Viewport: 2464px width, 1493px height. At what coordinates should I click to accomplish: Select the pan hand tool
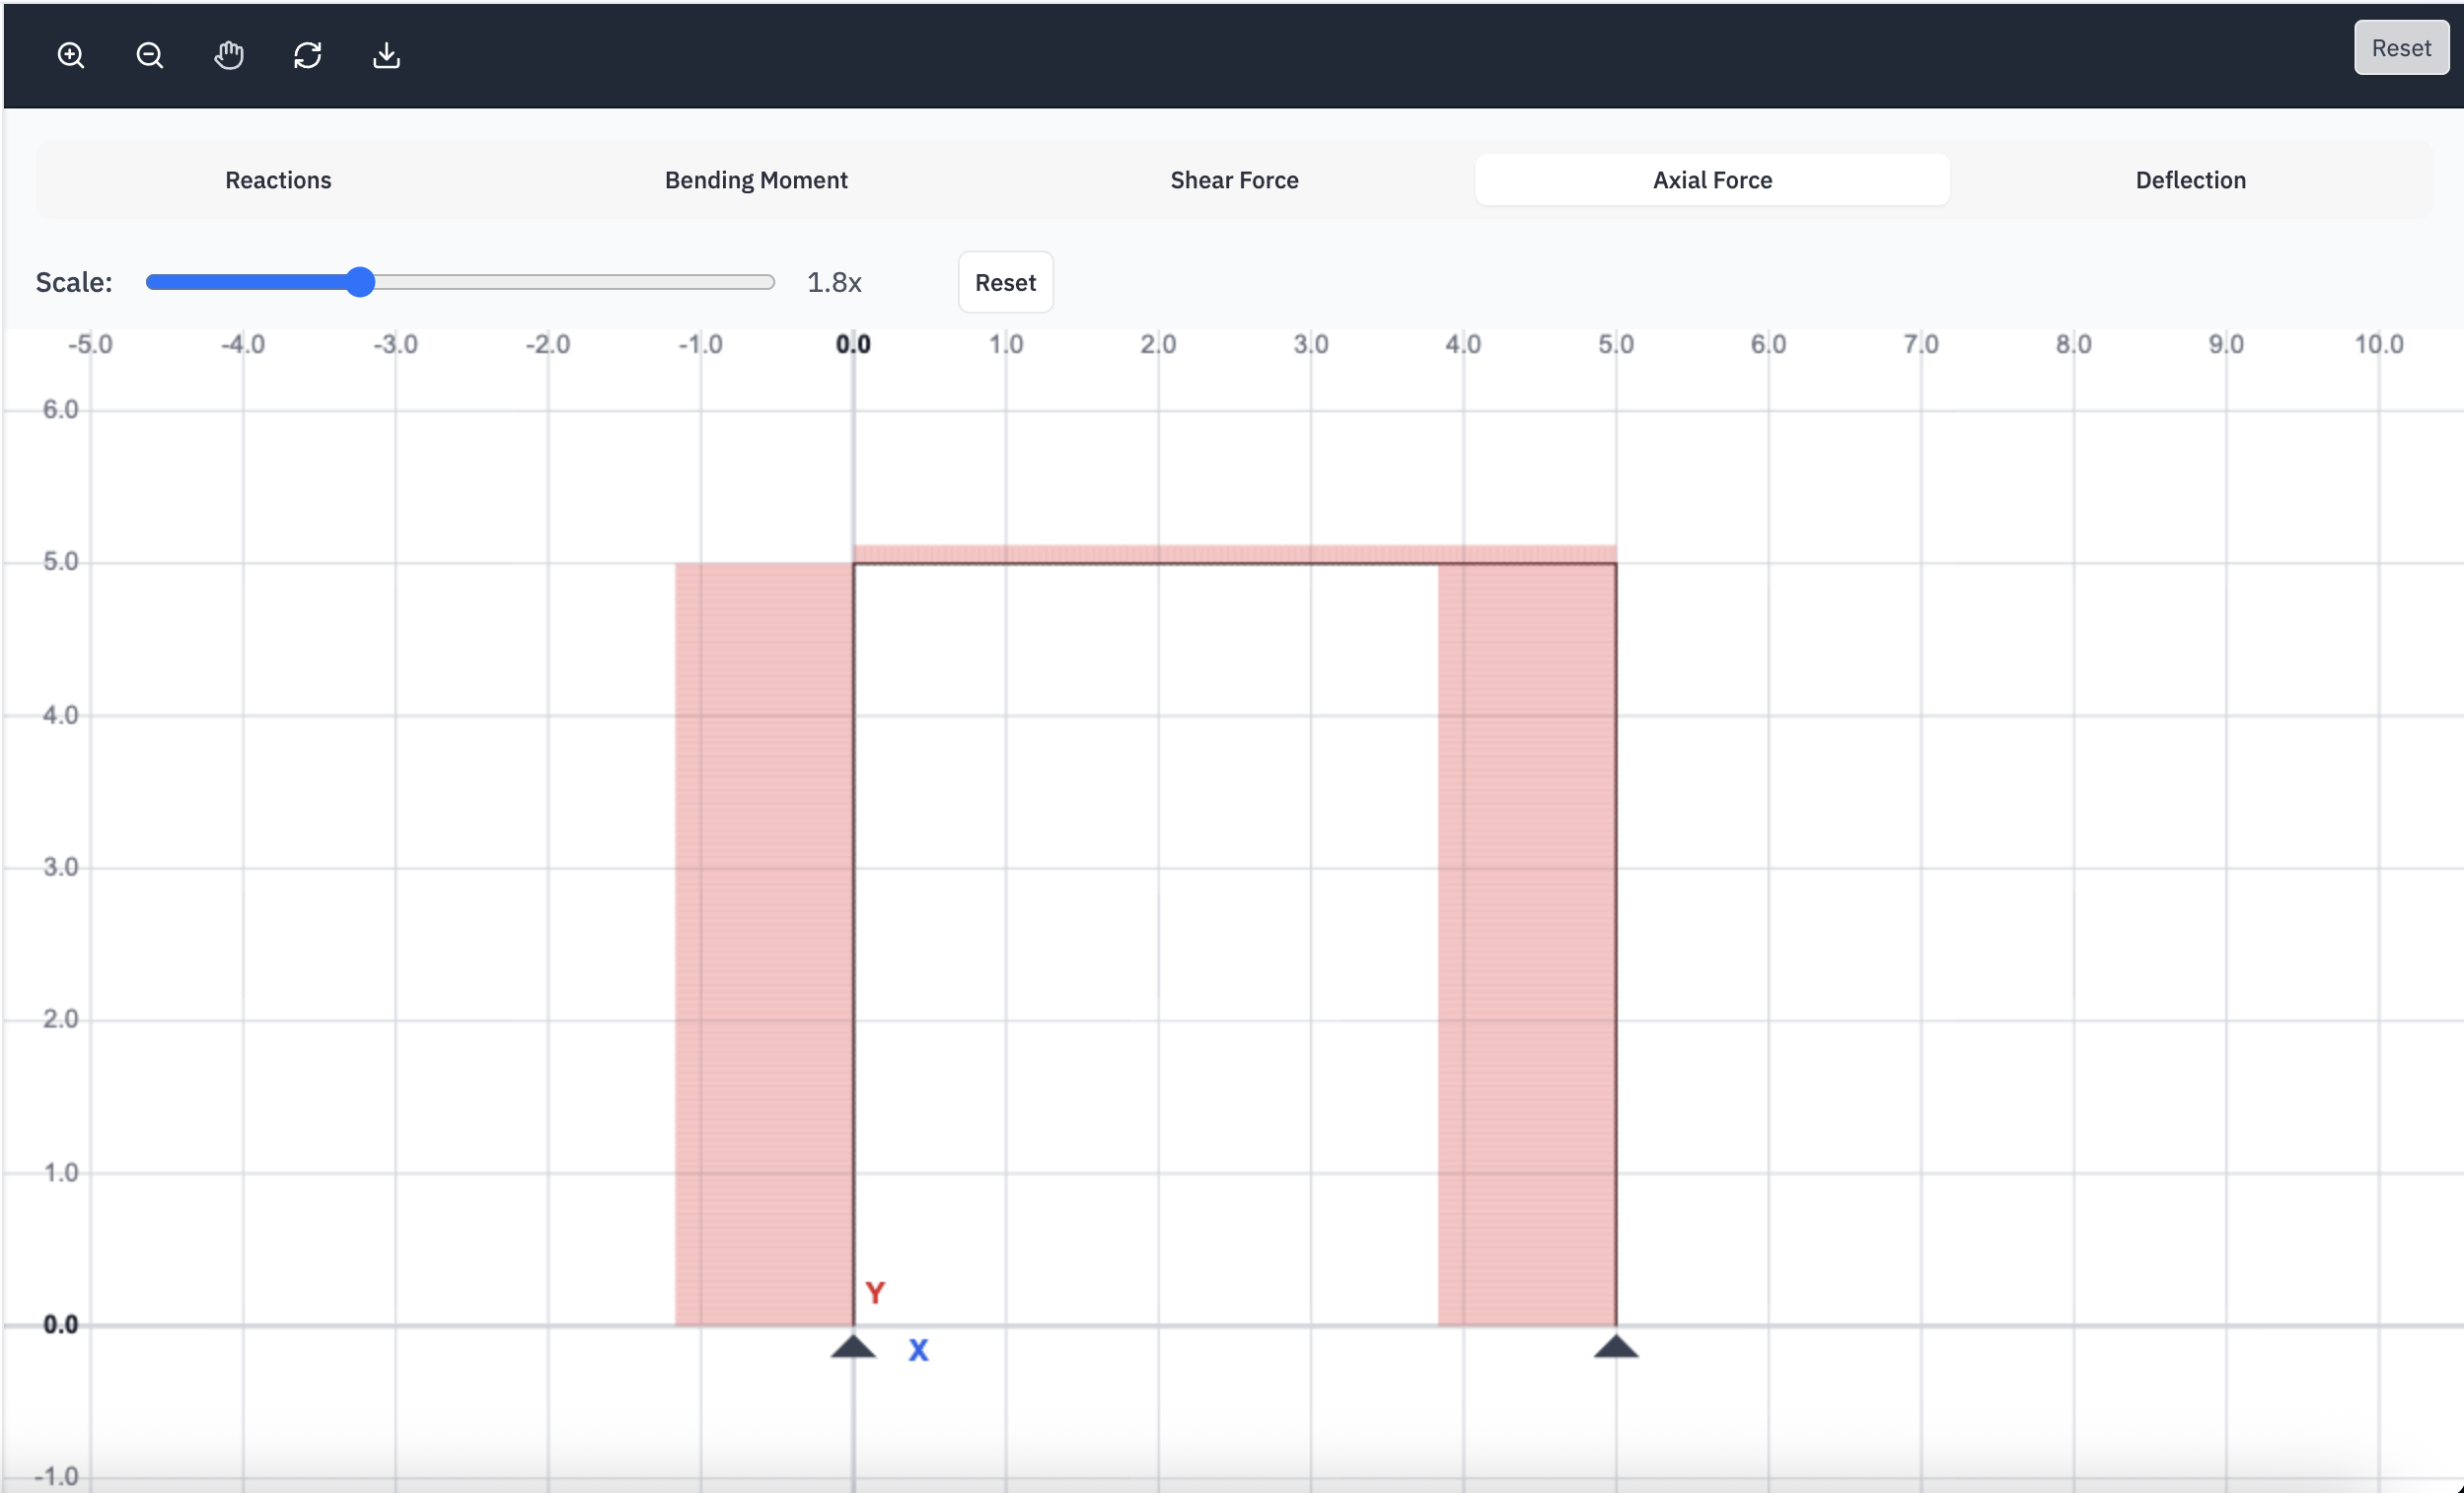229,55
